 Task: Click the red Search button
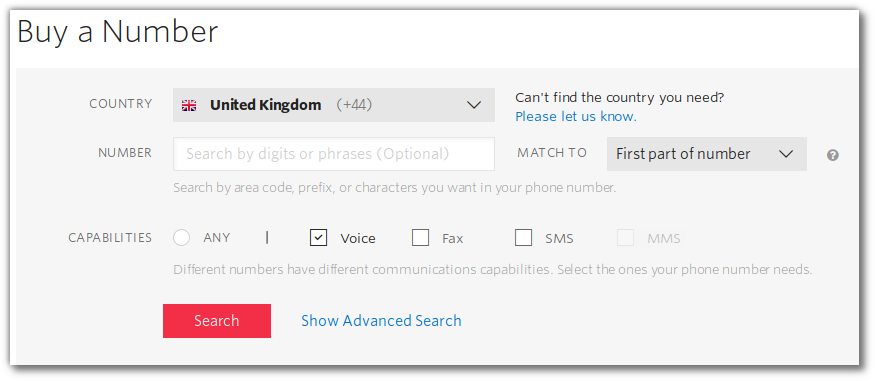(x=217, y=321)
